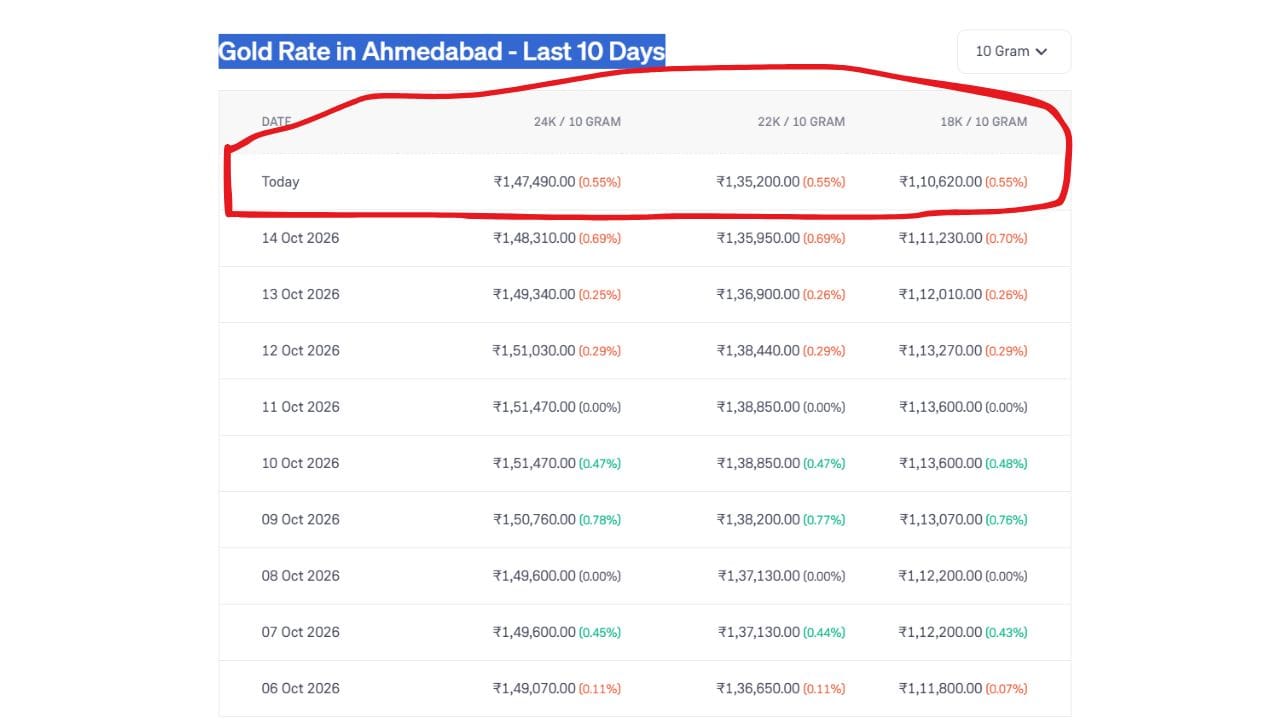Click 18K price ₹1,11,230.00
Image resolution: width=1280 pixels, height=720 pixels.
tap(941, 238)
